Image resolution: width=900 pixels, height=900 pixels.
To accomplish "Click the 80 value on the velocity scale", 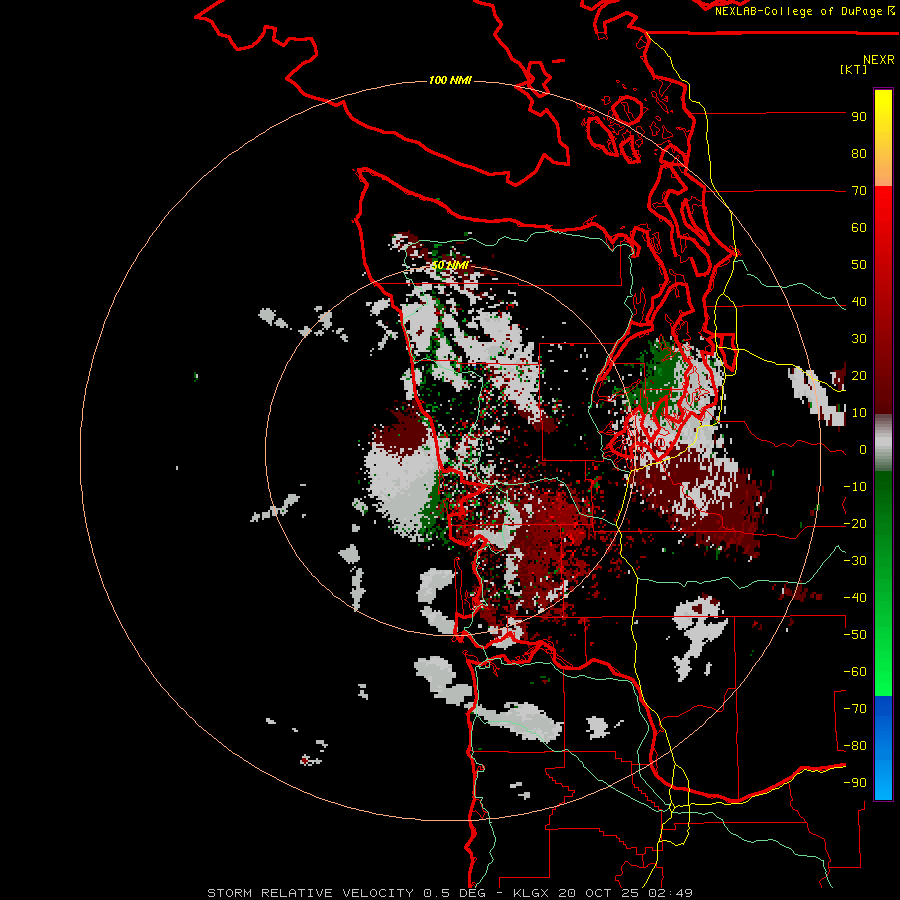I will [859, 154].
